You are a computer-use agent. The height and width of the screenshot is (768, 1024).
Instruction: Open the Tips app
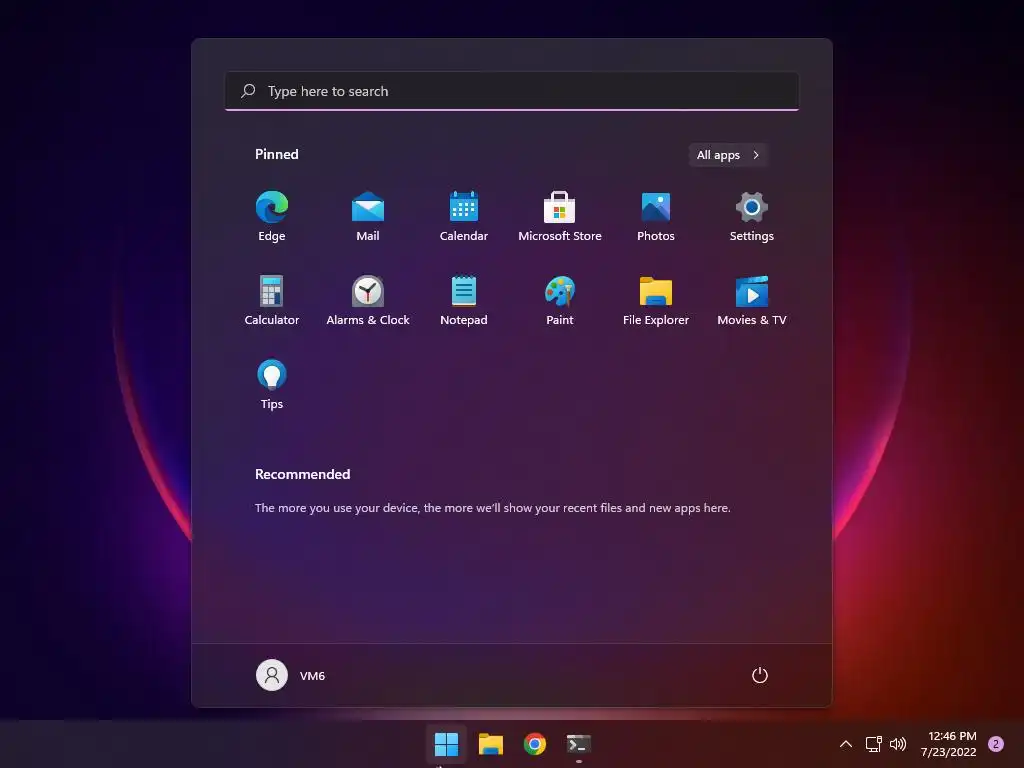pyautogui.click(x=272, y=385)
